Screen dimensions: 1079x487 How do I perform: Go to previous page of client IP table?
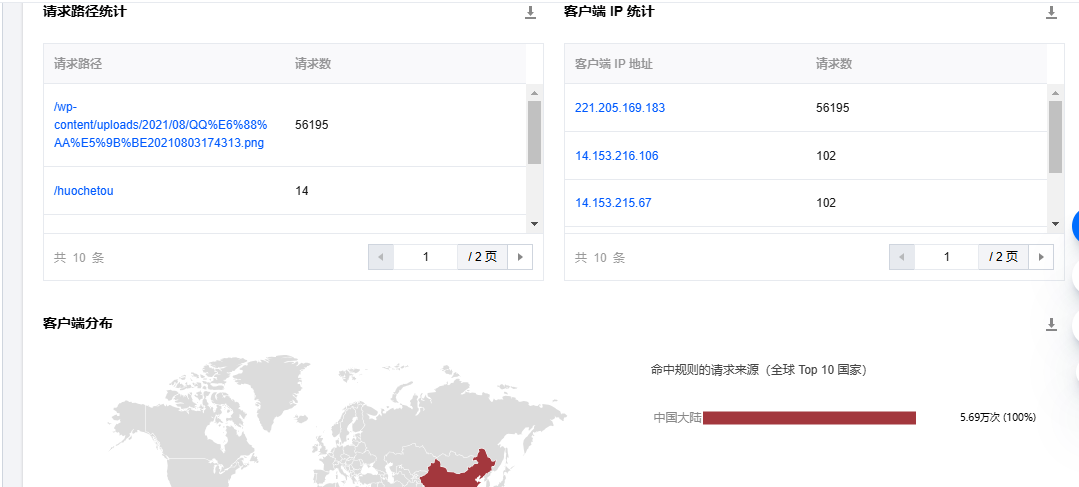click(x=902, y=257)
